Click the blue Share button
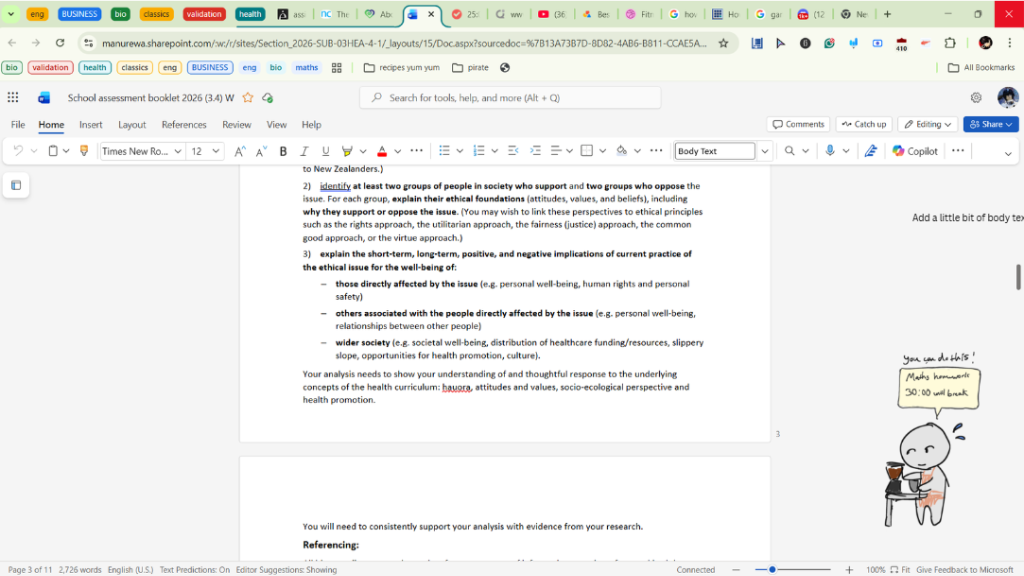 point(991,124)
